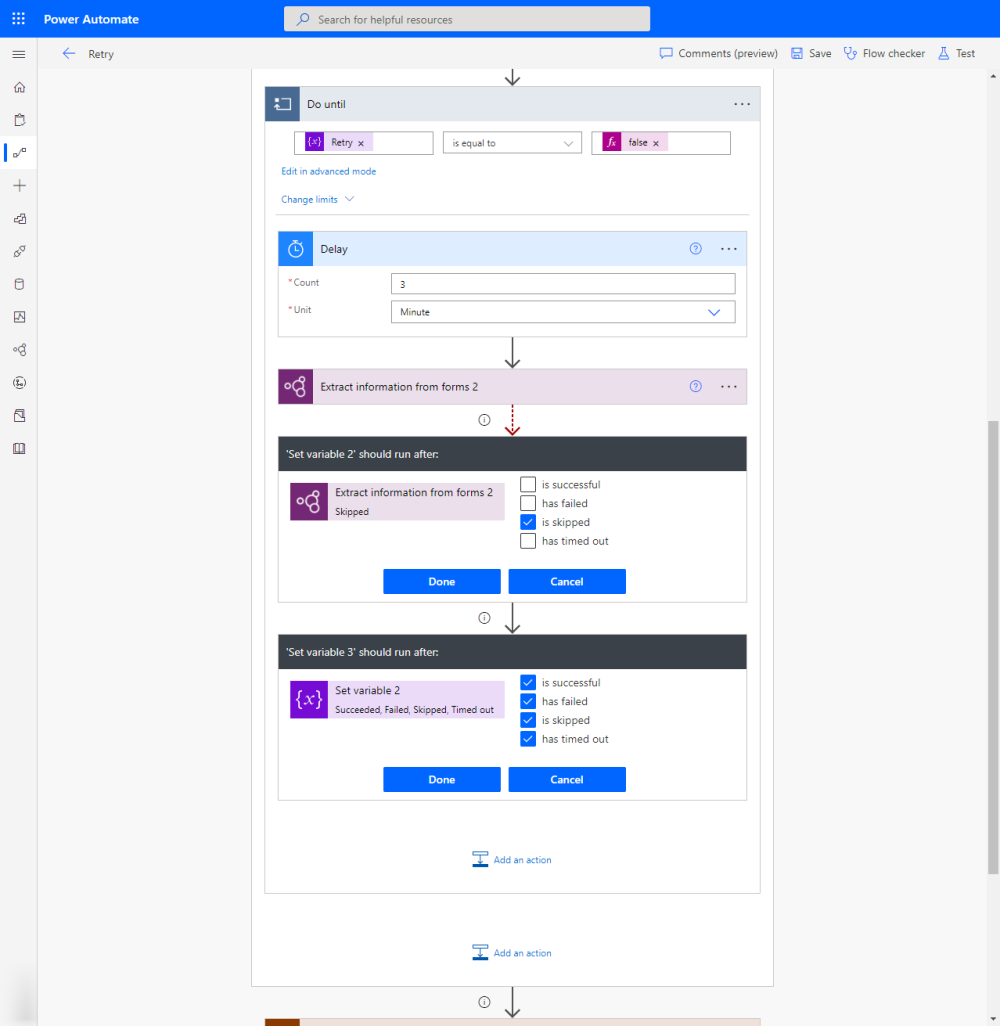Open Action items clipboard icon in sidebar
The width and height of the screenshot is (1000, 1026).
(x=20, y=120)
